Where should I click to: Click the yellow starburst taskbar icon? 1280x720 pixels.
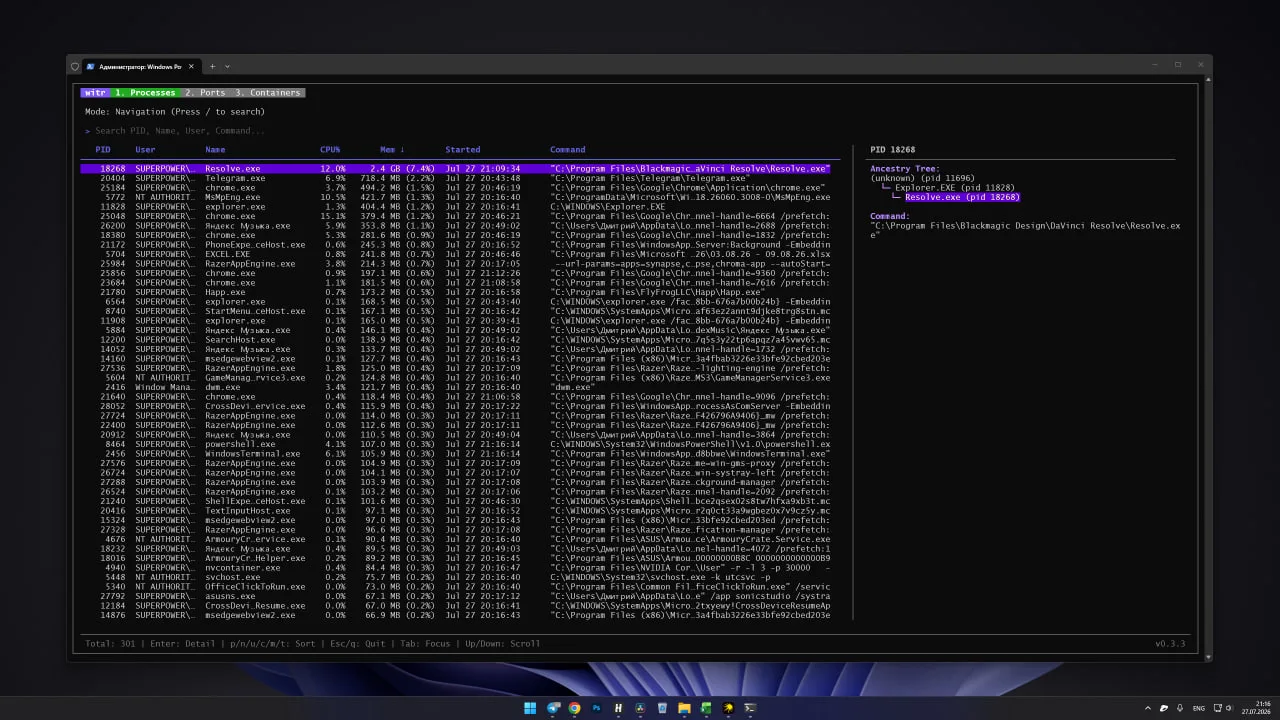[729, 708]
